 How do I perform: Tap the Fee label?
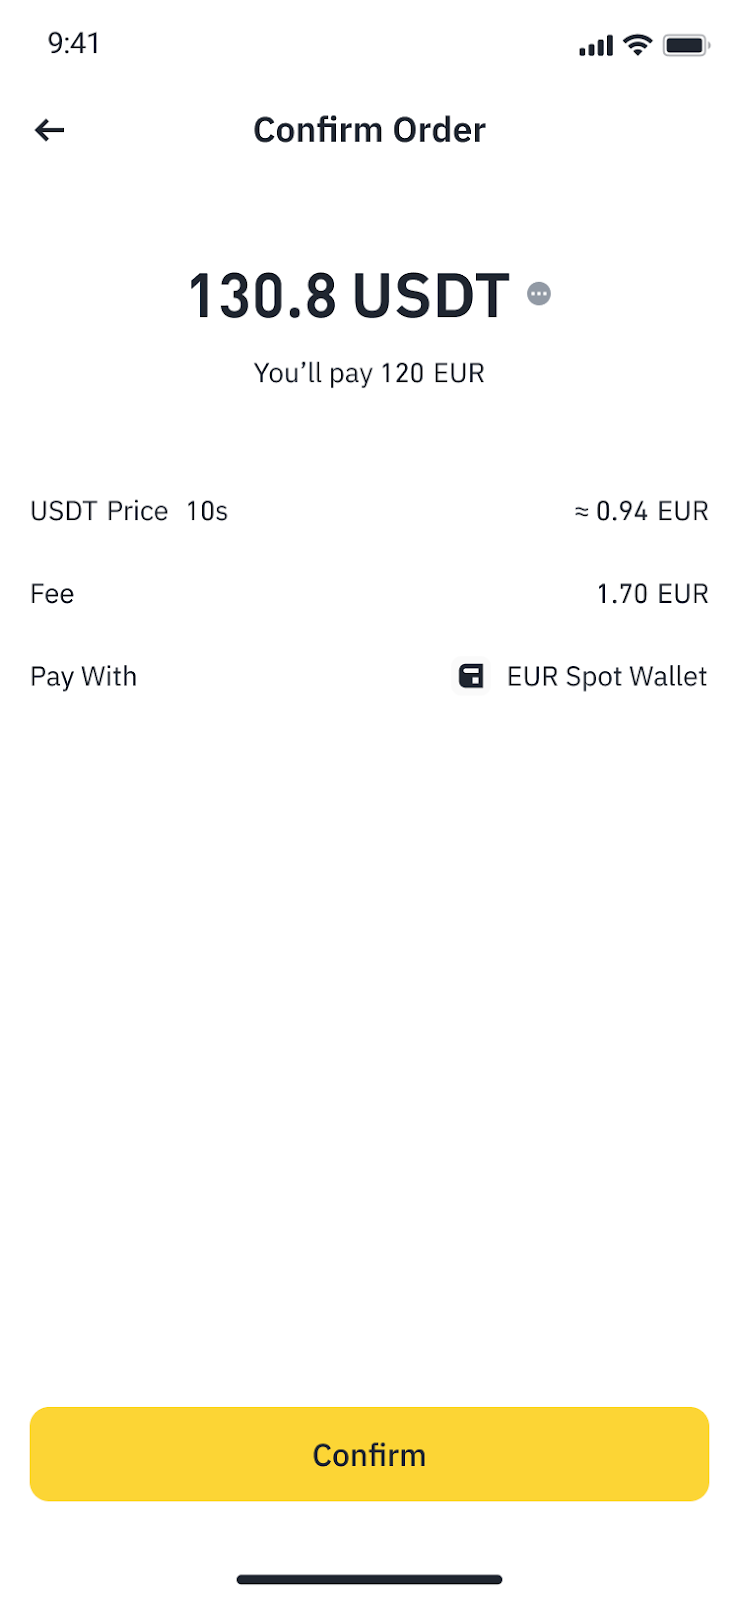click(x=52, y=594)
